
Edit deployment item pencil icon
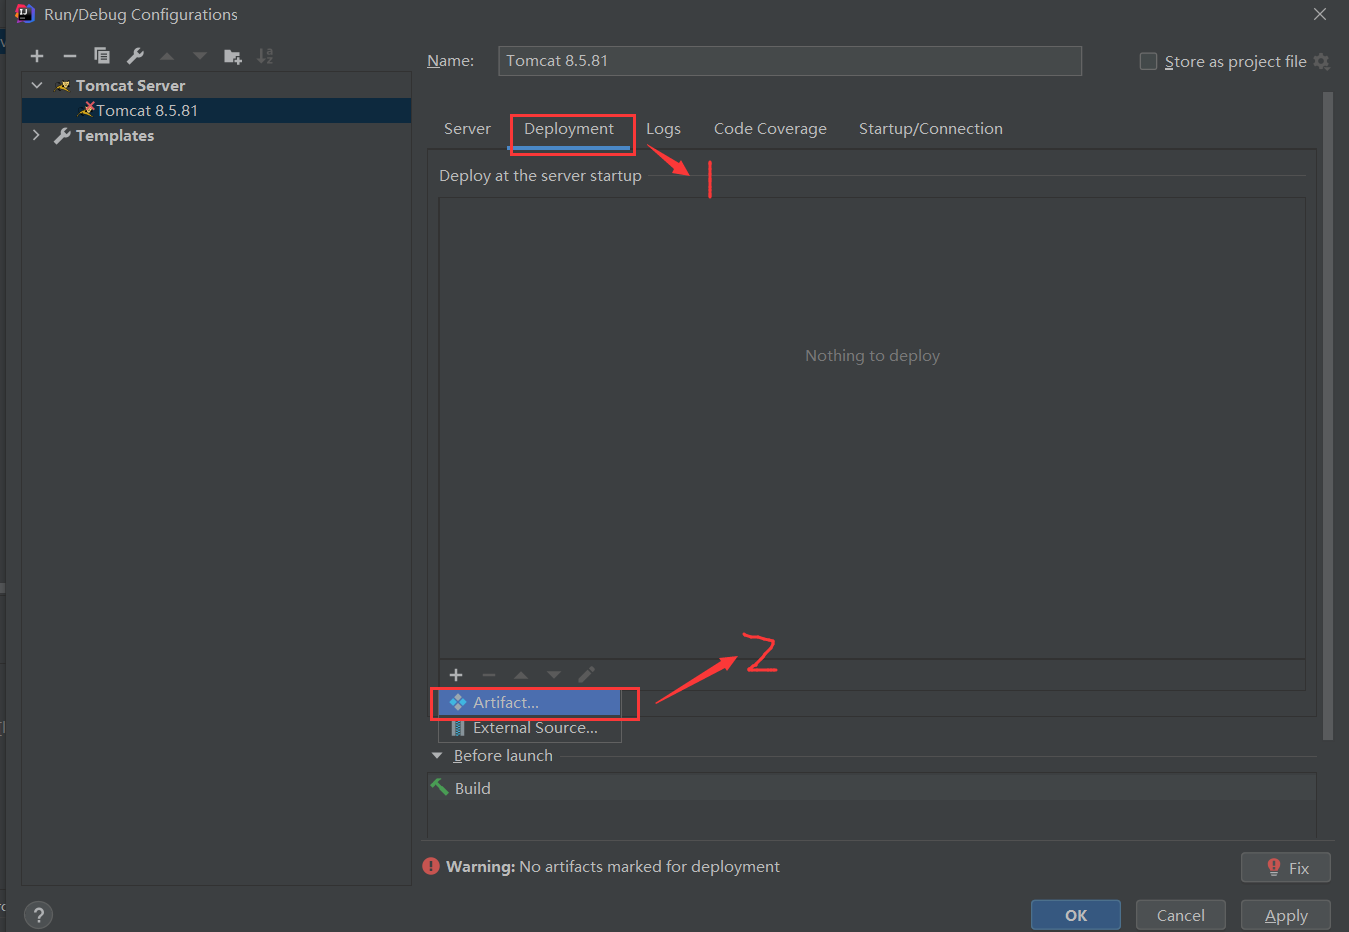587,675
